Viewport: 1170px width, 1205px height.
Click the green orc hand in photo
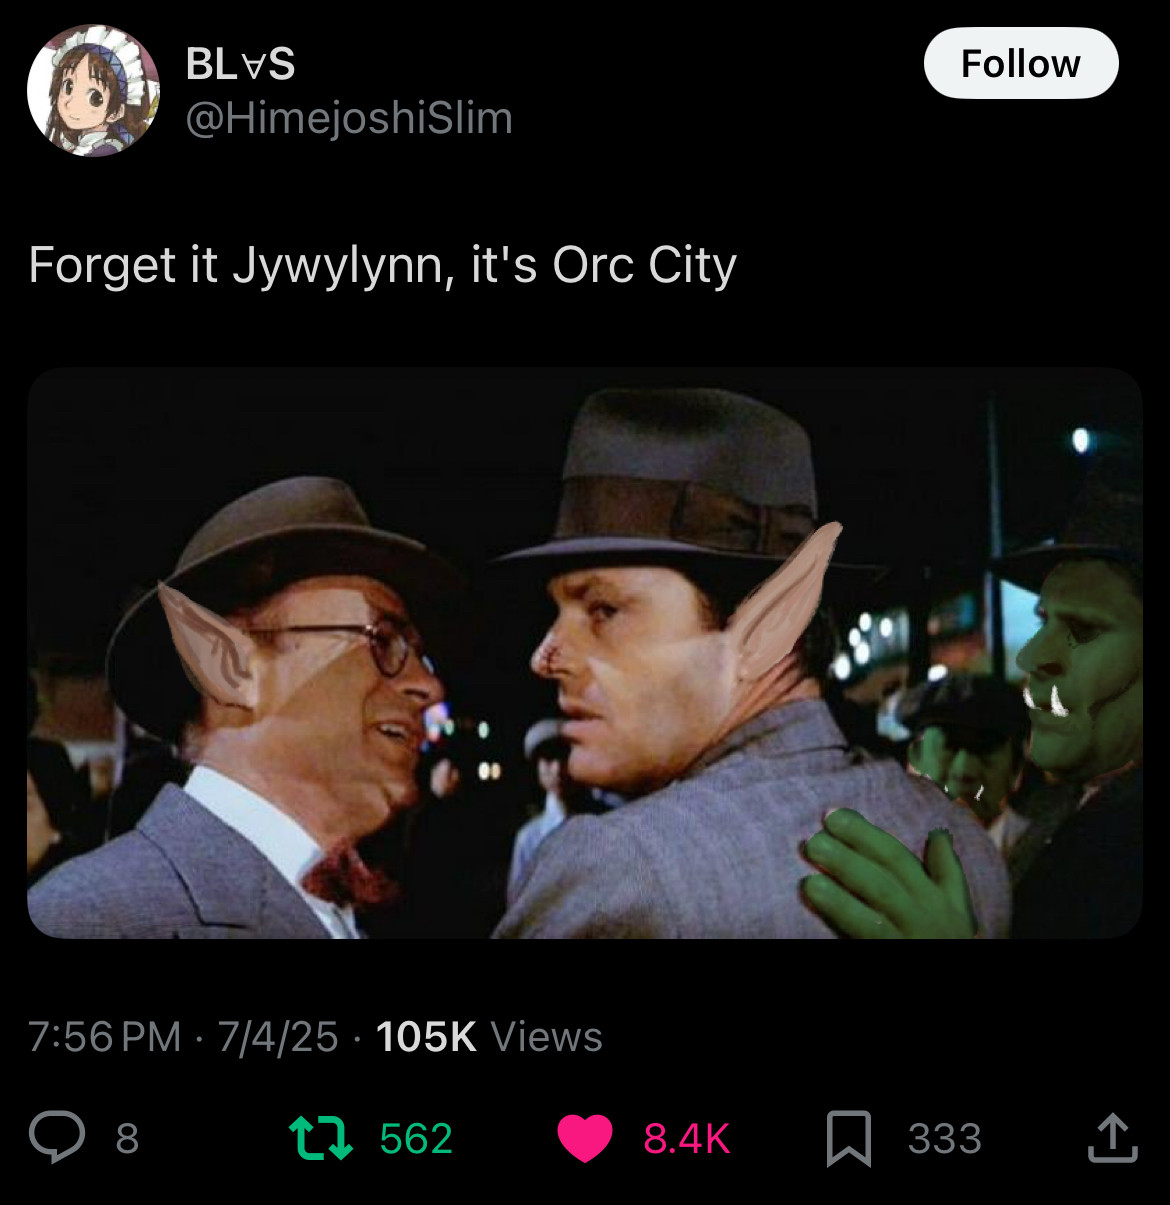coord(888,875)
